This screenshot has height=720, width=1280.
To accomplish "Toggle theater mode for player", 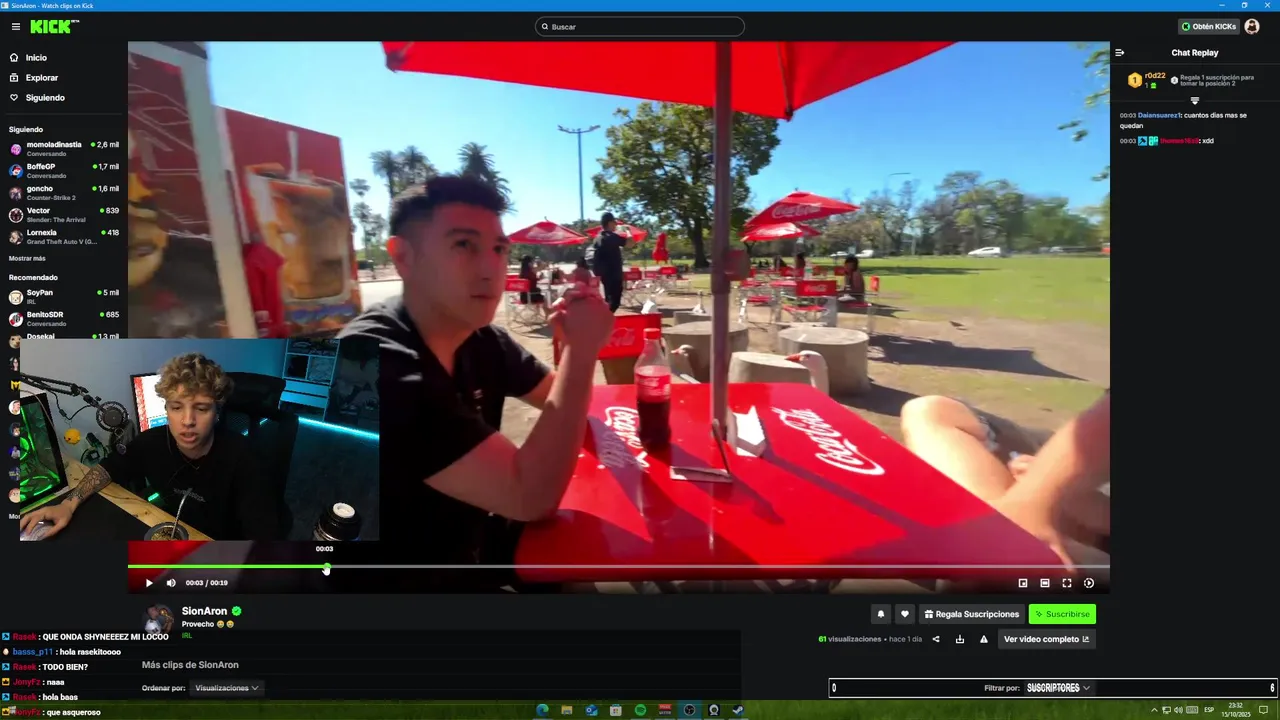I will (1045, 583).
